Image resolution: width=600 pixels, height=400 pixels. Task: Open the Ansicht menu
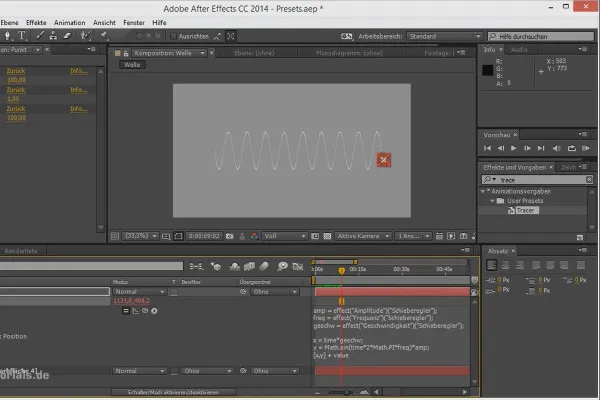(x=104, y=23)
